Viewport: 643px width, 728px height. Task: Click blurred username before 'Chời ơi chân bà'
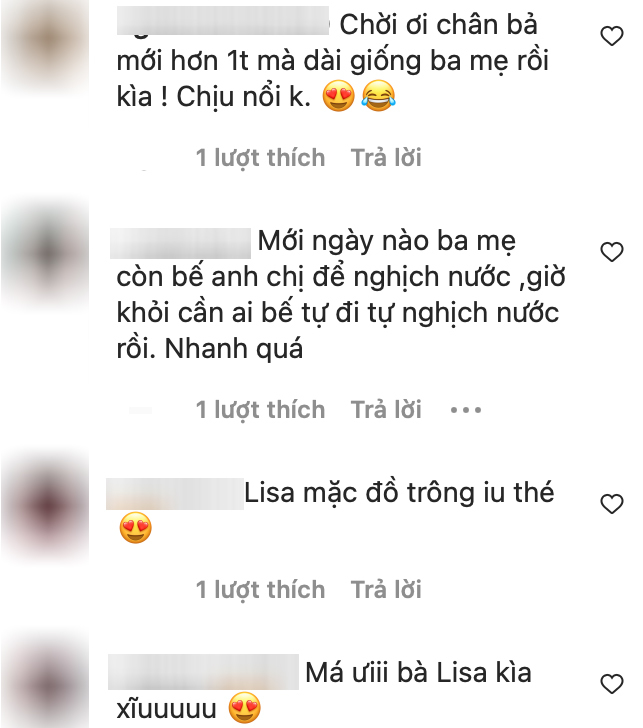click(x=223, y=21)
